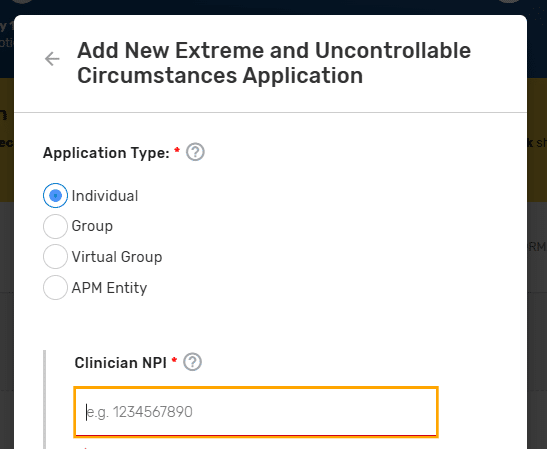The image size is (547, 449).
Task: Select the Group radio button
Action: point(55,226)
